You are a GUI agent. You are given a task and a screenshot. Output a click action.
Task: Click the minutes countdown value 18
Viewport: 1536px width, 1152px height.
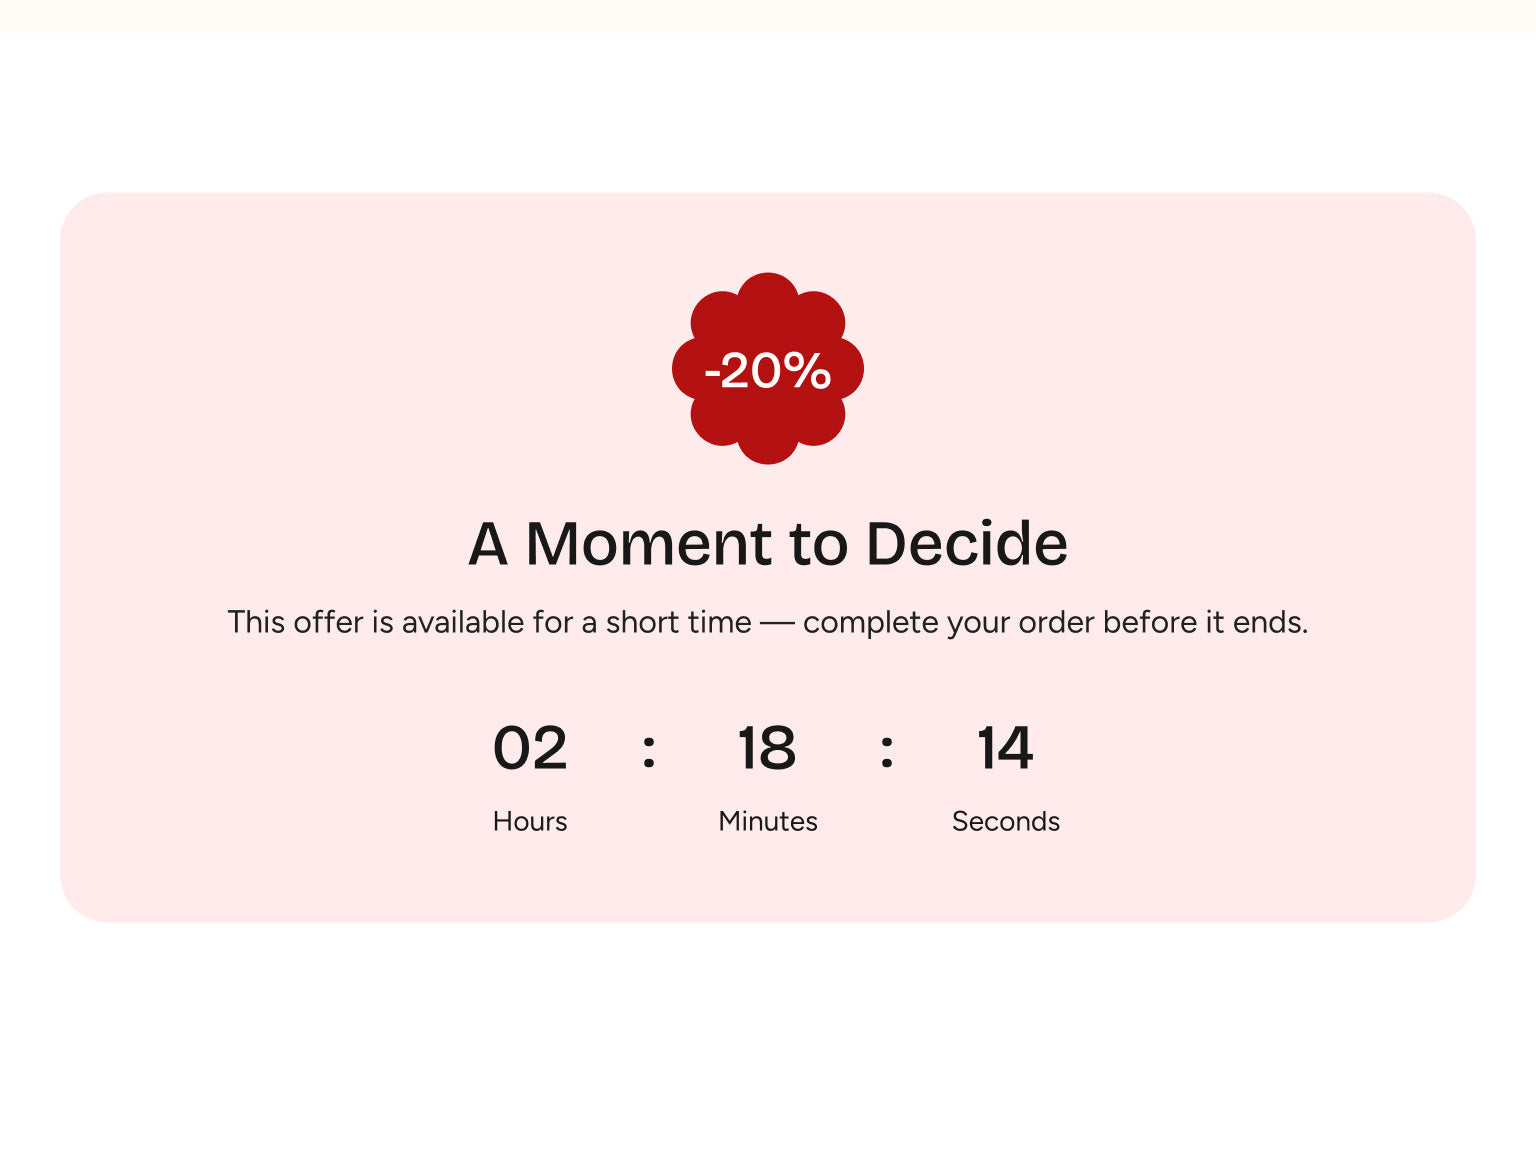pyautogui.click(x=767, y=748)
